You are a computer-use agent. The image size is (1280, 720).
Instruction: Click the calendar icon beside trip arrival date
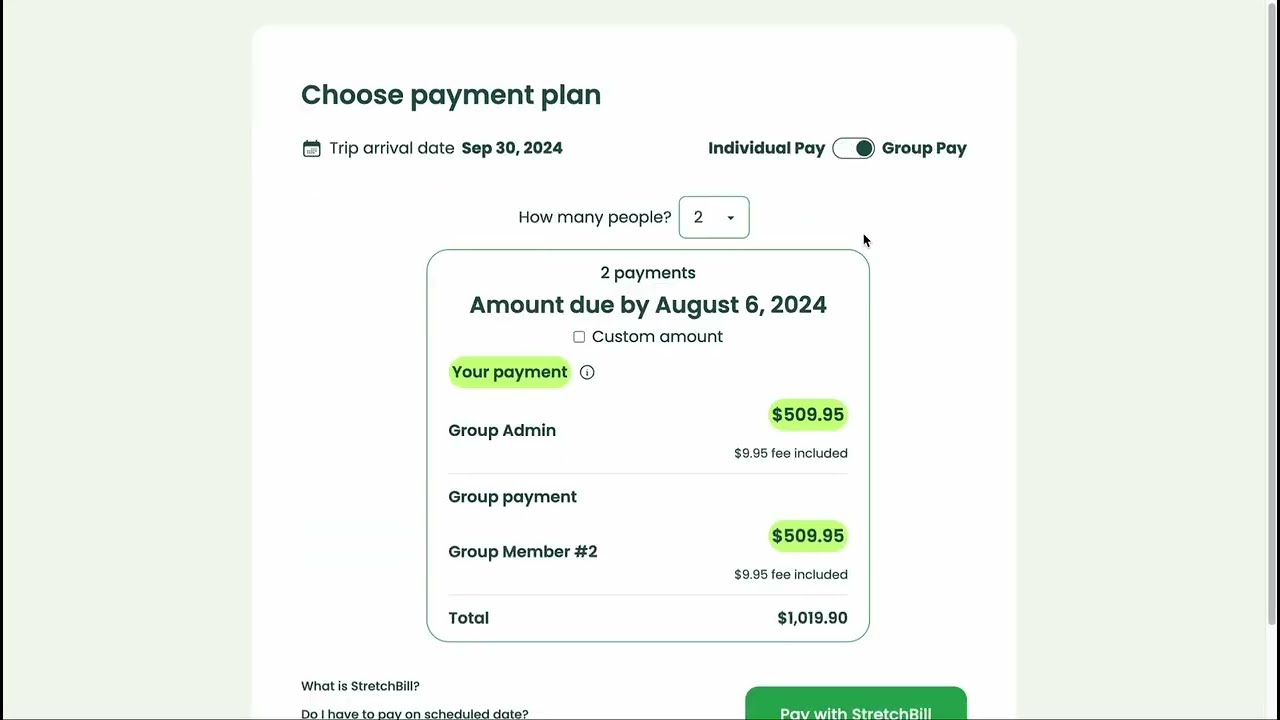[x=311, y=148]
